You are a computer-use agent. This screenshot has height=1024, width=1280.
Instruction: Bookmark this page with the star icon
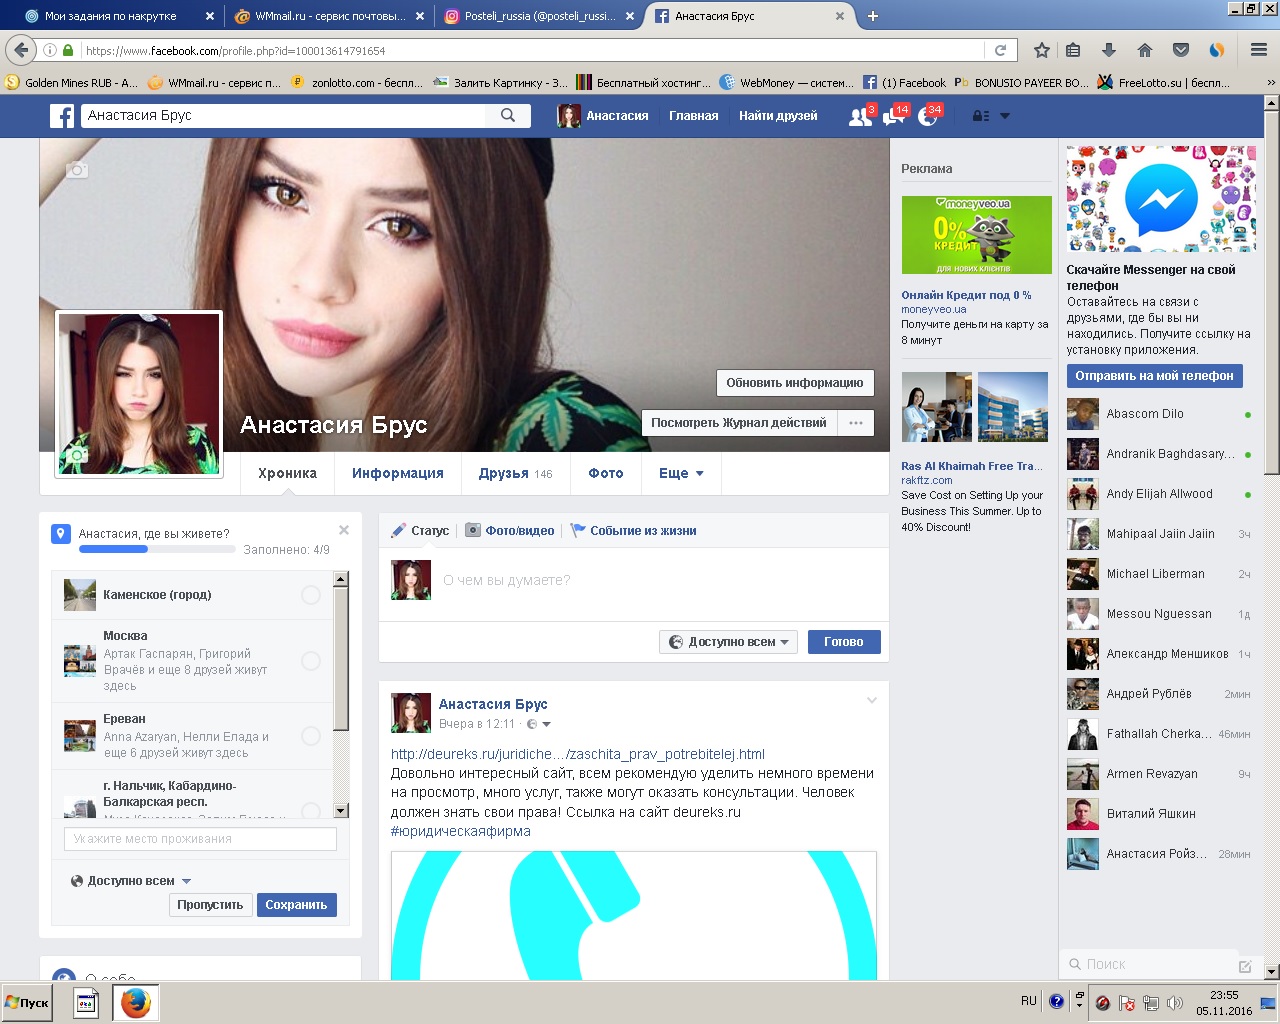1041,50
